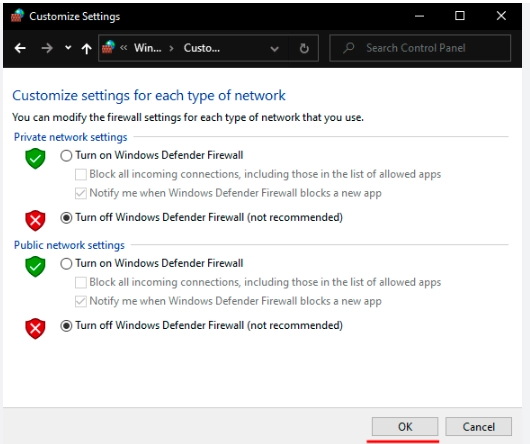Image resolution: width=530 pixels, height=444 pixels.
Task: Click the green shield icon under private network
Action: (35, 158)
